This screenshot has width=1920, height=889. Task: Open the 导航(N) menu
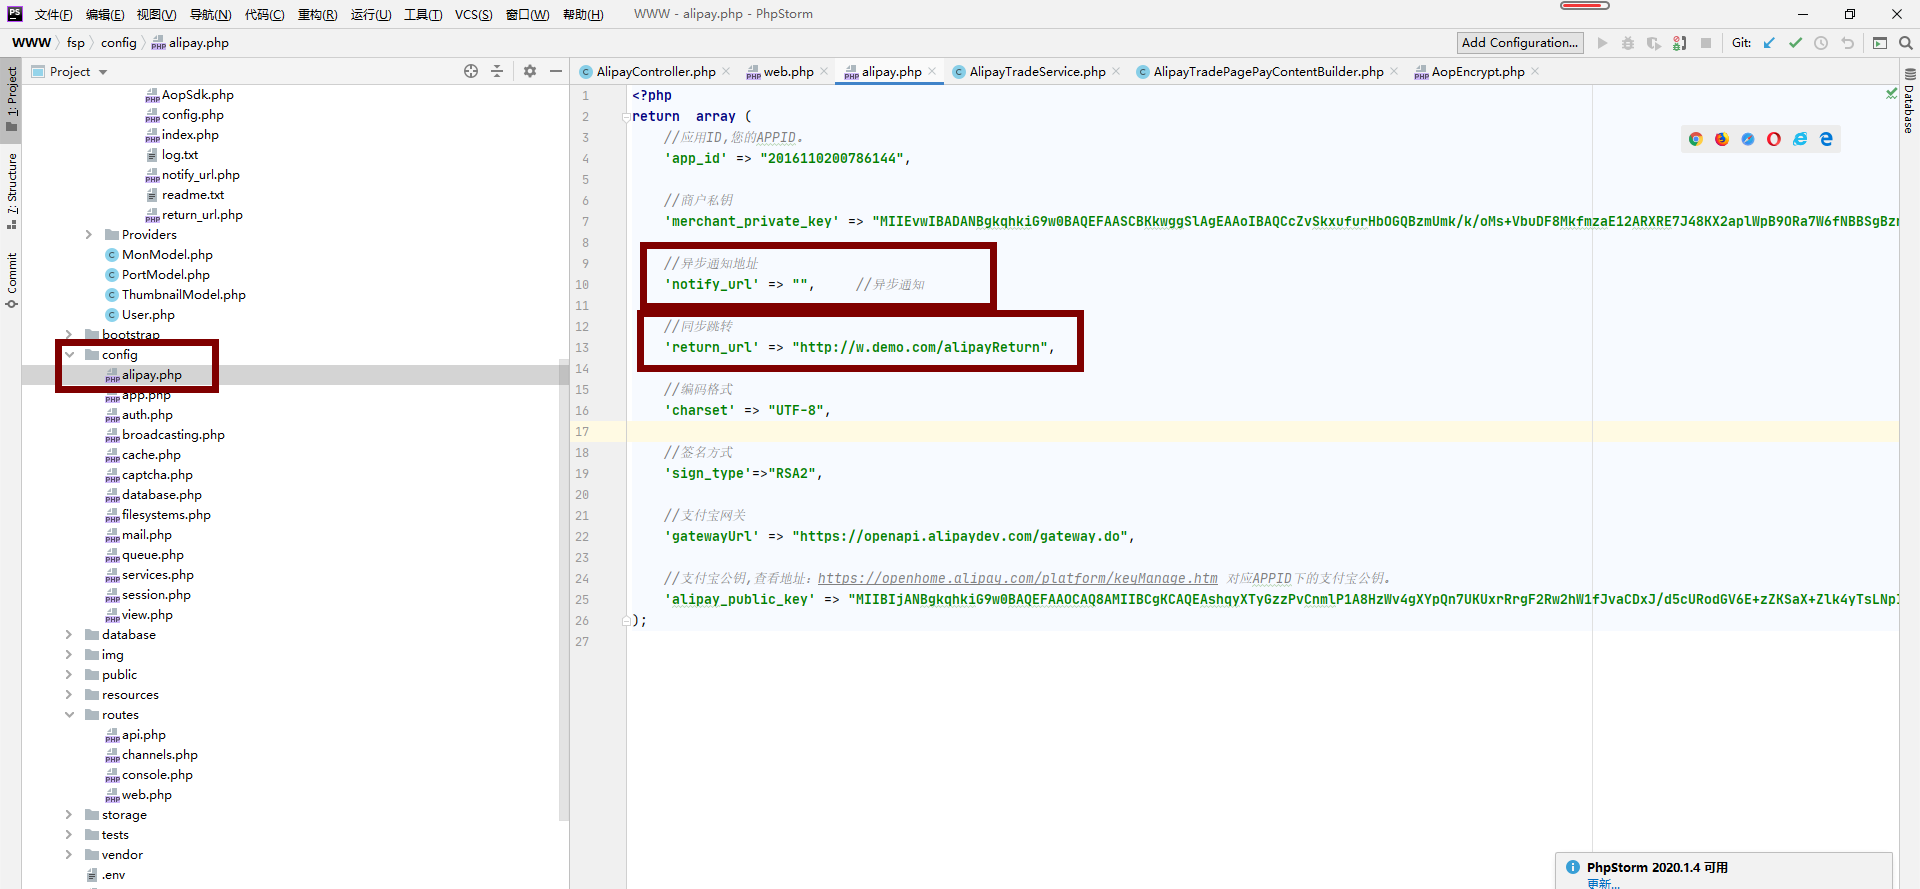point(210,14)
